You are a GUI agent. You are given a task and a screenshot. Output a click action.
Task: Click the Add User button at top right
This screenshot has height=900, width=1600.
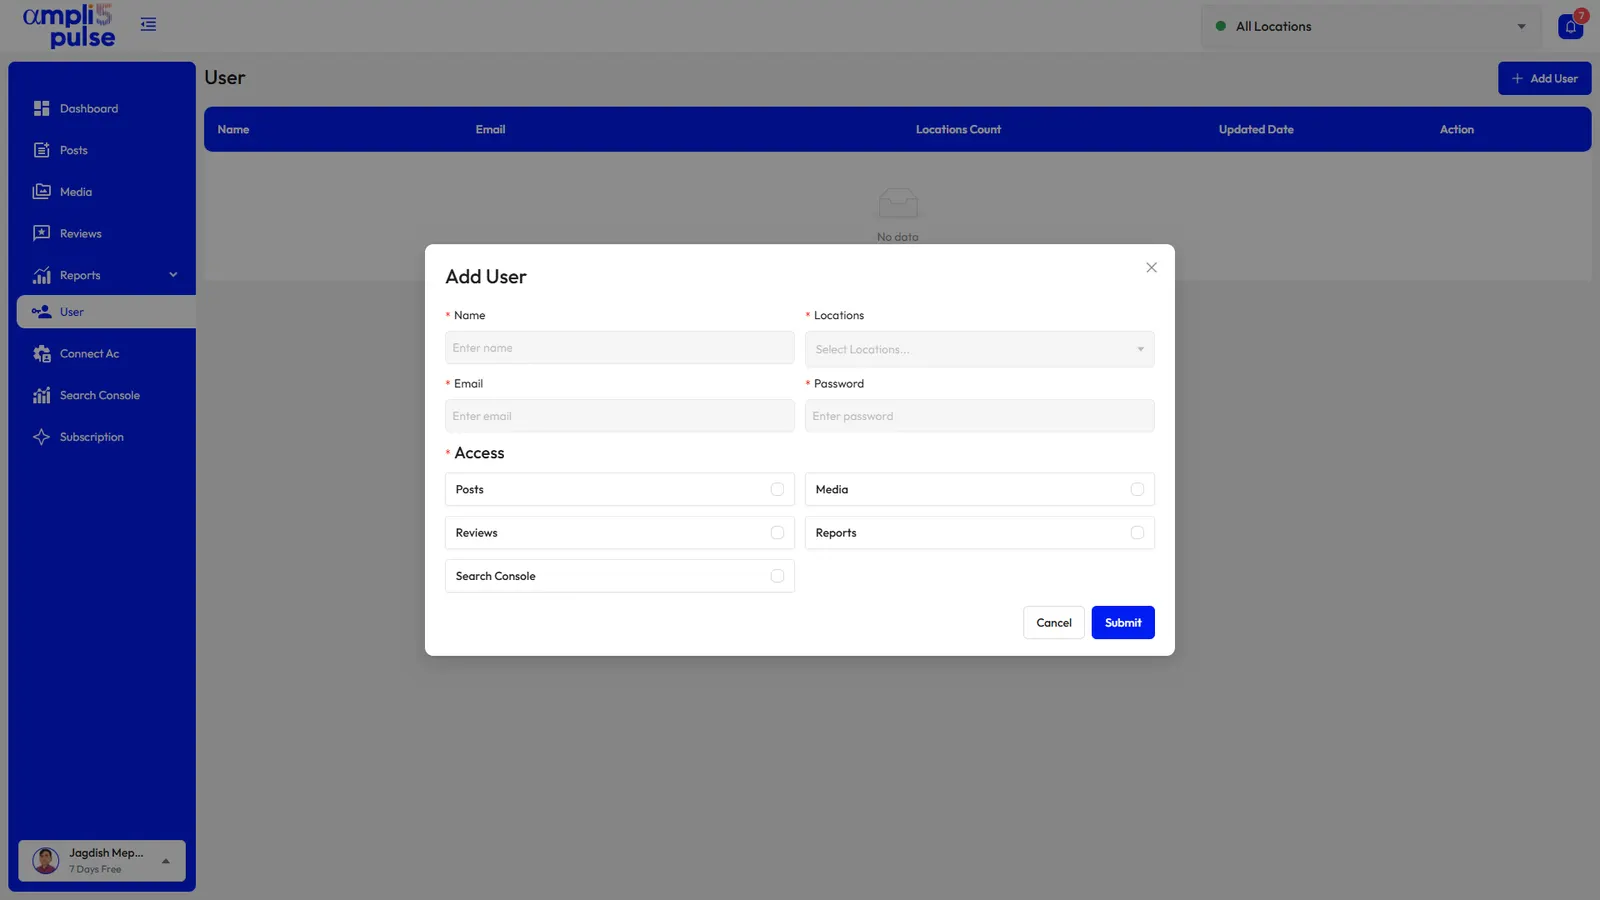[1544, 78]
